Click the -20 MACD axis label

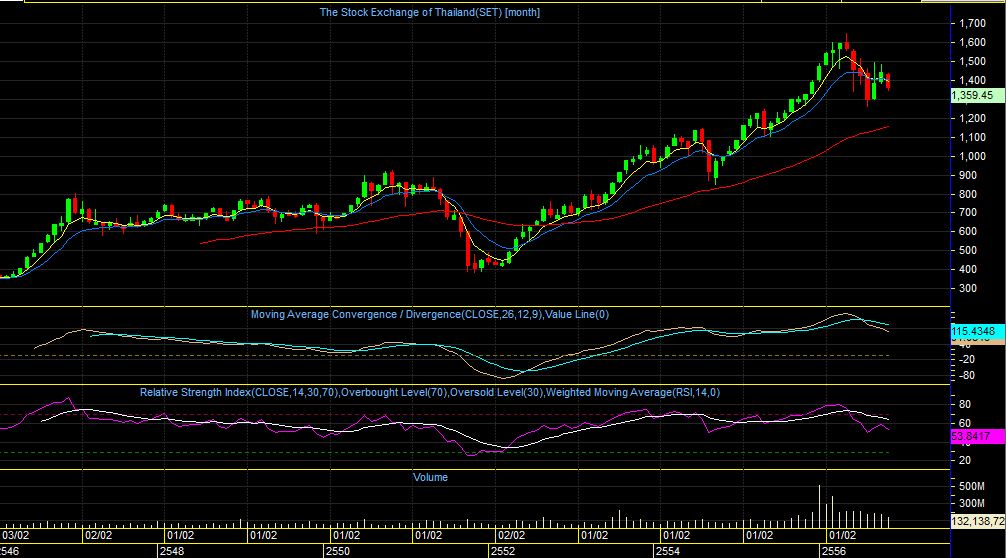point(966,359)
